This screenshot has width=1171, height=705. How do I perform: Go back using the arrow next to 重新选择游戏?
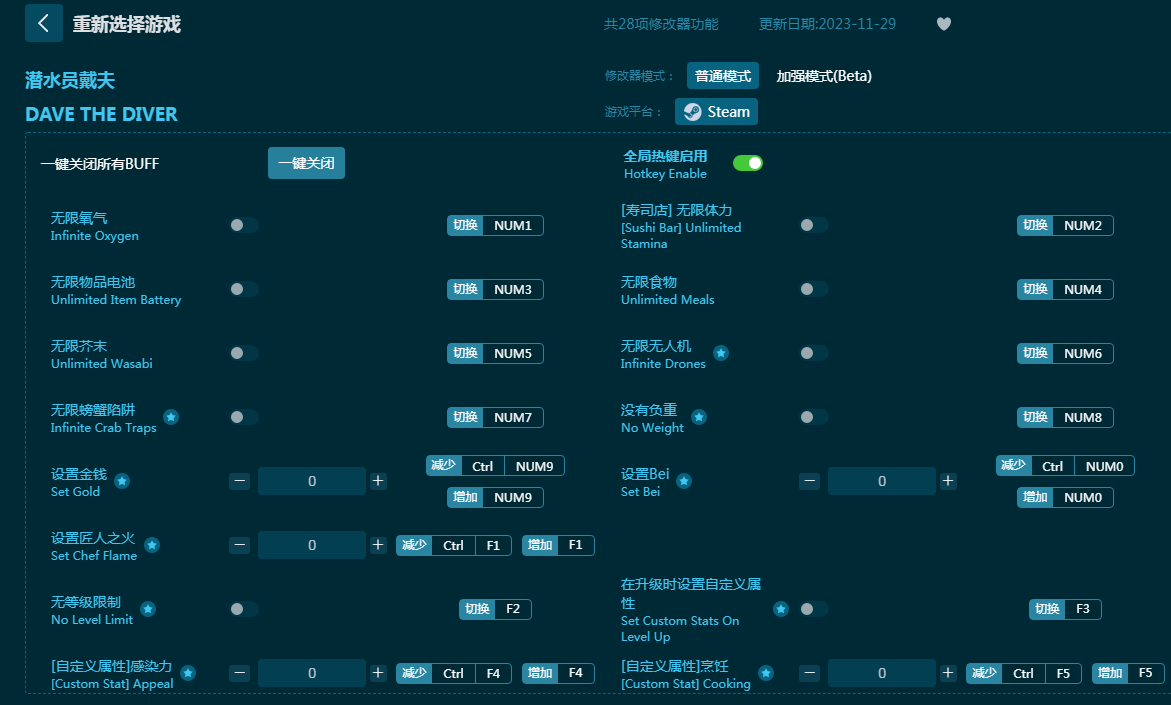click(43, 23)
